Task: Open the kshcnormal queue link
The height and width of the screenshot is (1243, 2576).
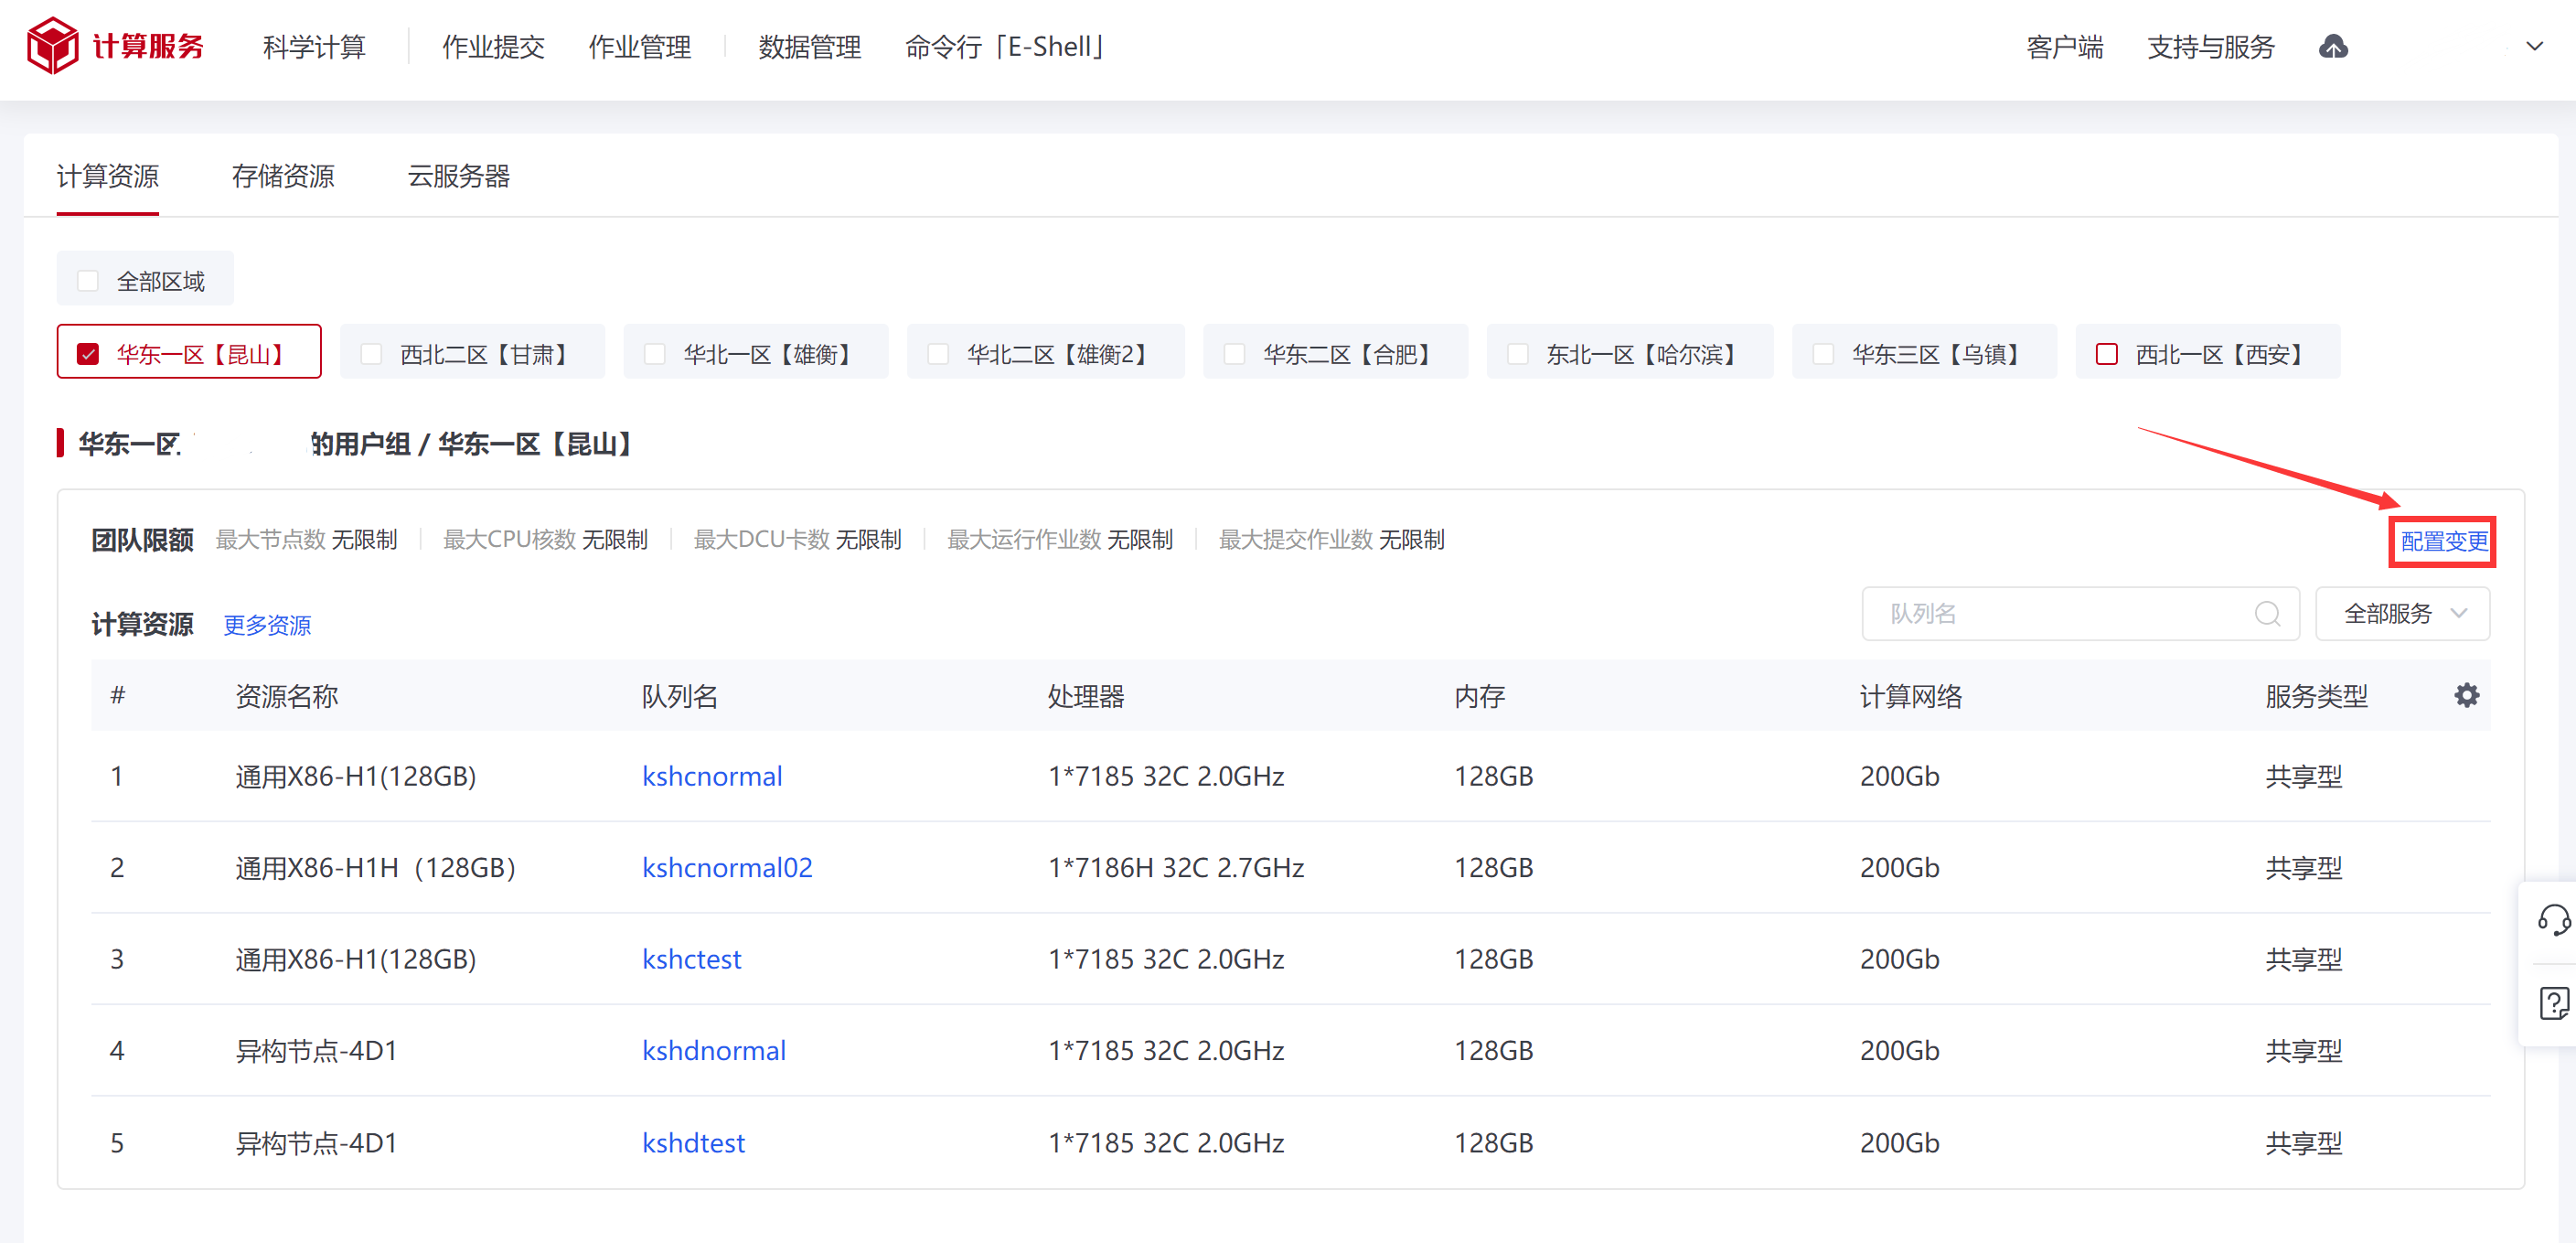Action: click(x=712, y=776)
